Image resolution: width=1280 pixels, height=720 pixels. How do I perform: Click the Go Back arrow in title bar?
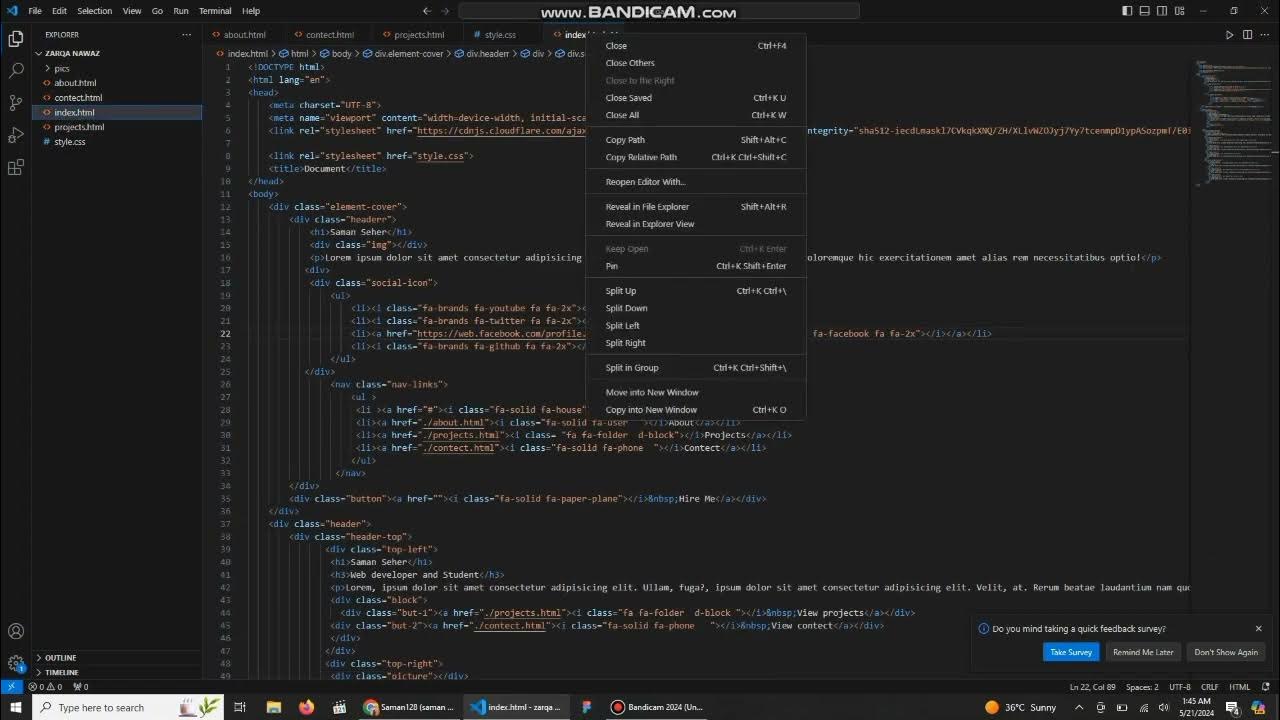click(x=427, y=11)
